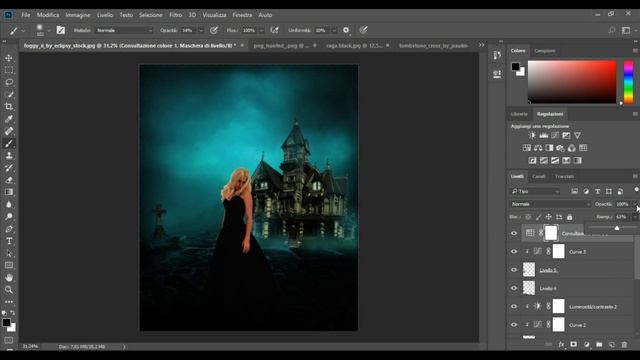The height and width of the screenshot is (360, 640).
Task: Hide the Livello 4 layer
Action: (x=514, y=288)
